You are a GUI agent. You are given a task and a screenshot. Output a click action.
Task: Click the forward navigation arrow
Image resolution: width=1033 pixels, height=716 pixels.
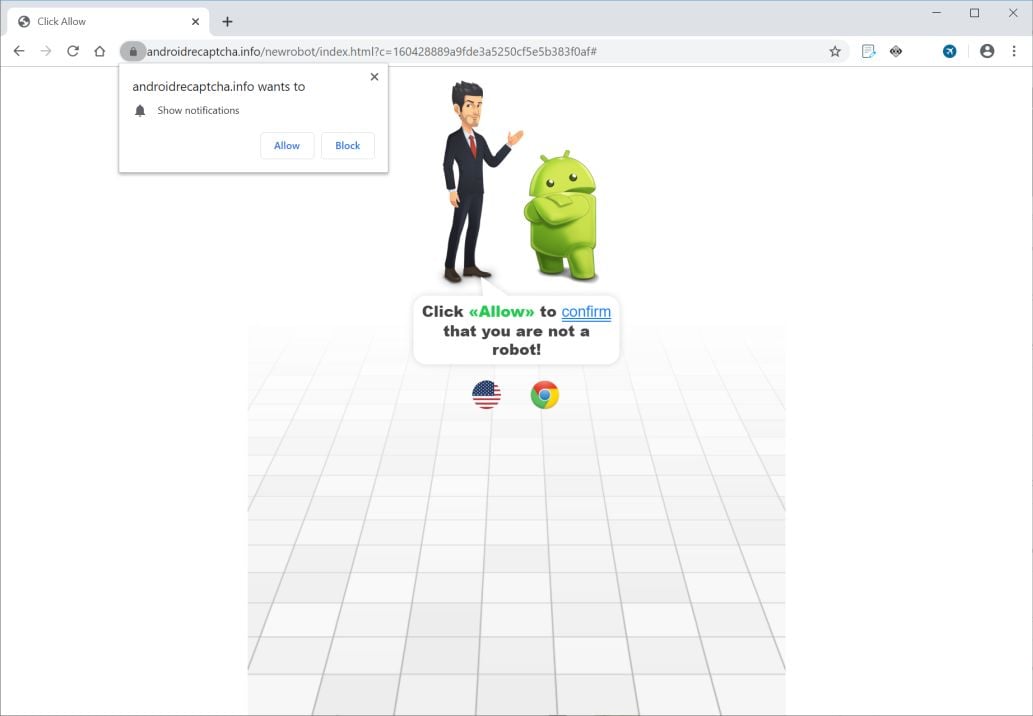click(45, 51)
